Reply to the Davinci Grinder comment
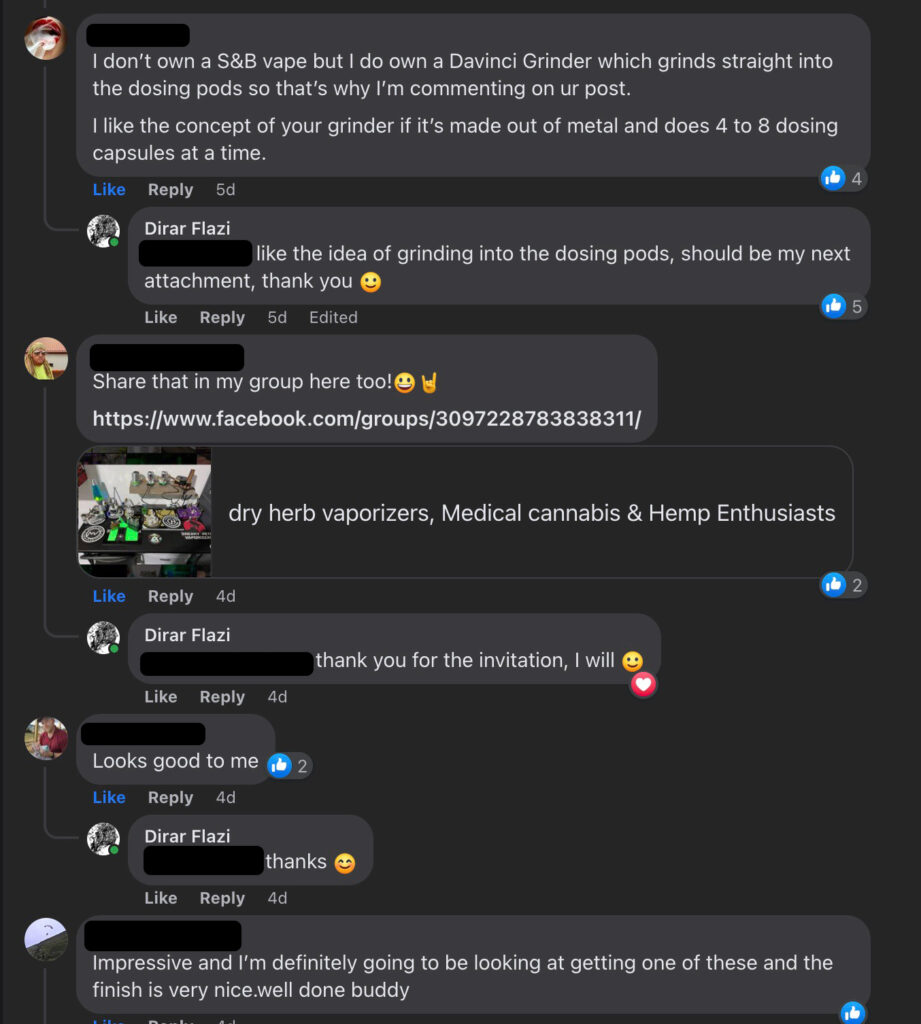This screenshot has width=921, height=1024. (x=170, y=189)
